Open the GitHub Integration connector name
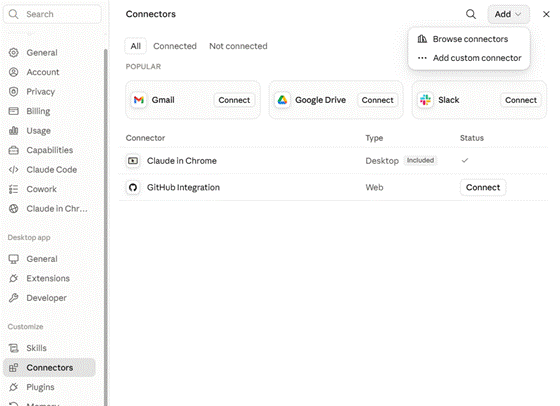Screen dimensions: 560x406 [x=183, y=187]
